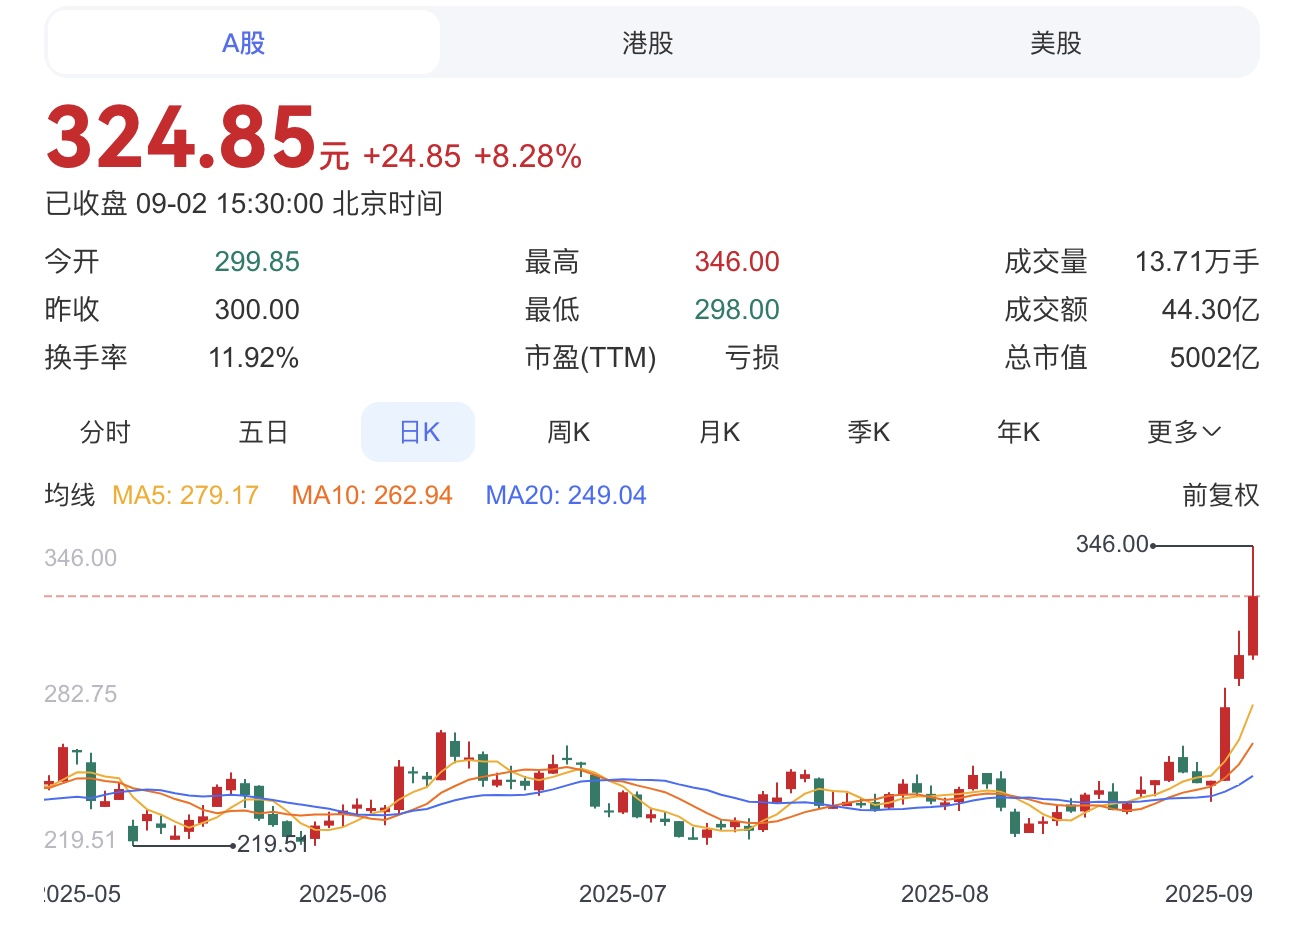1298x932 pixels.
Task: Click the 市盈(TTM) value 亏损
Action: (x=752, y=358)
